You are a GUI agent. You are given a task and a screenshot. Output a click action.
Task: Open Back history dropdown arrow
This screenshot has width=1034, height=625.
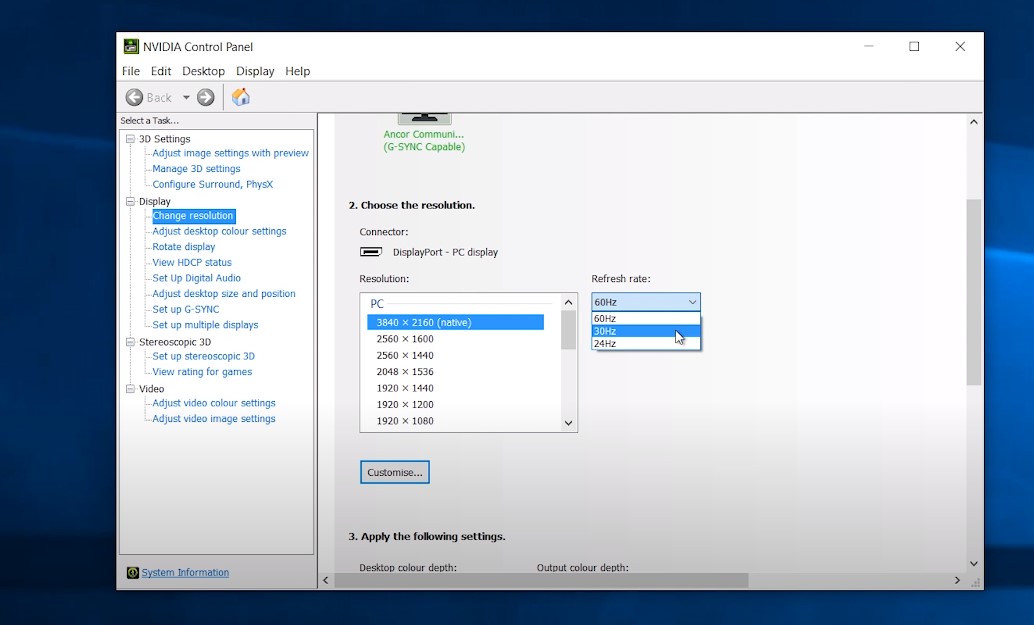186,98
